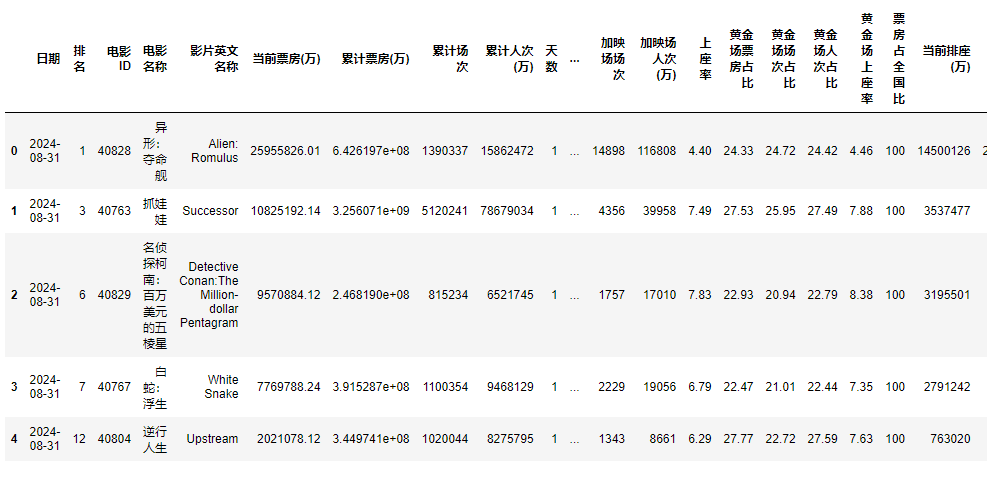Click cumulative box office 3.256071e+09
The height and width of the screenshot is (477, 987).
pyautogui.click(x=371, y=211)
